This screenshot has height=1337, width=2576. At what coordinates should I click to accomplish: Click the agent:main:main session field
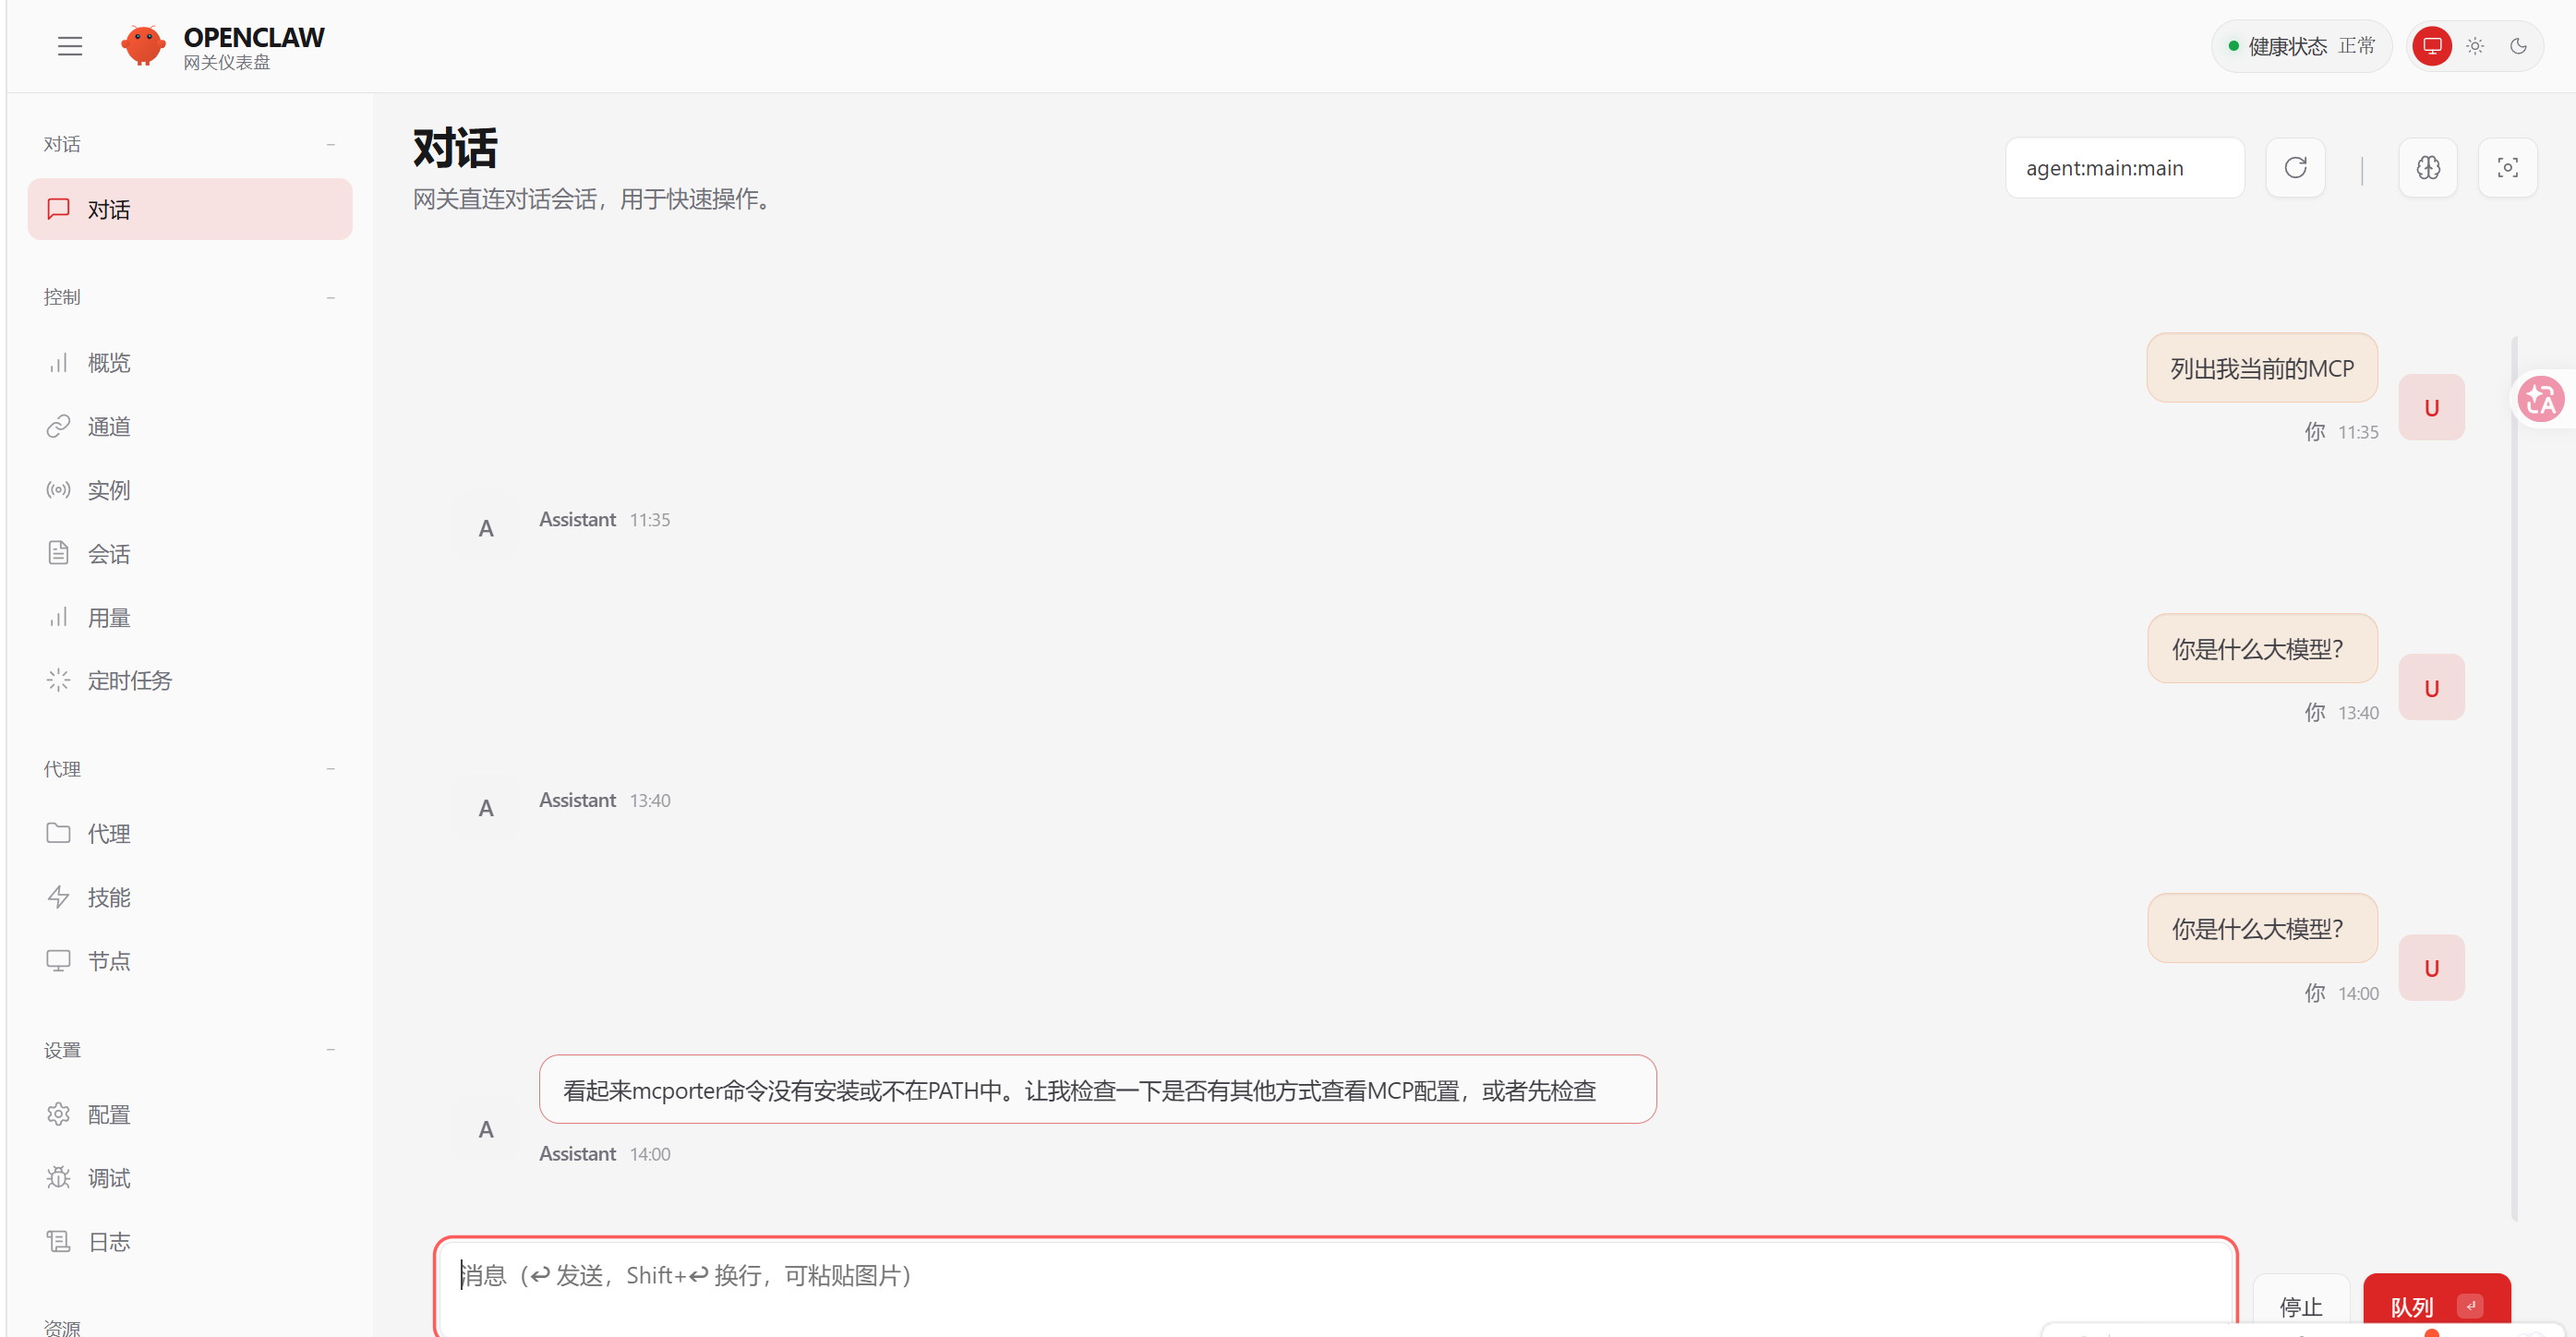(2124, 168)
